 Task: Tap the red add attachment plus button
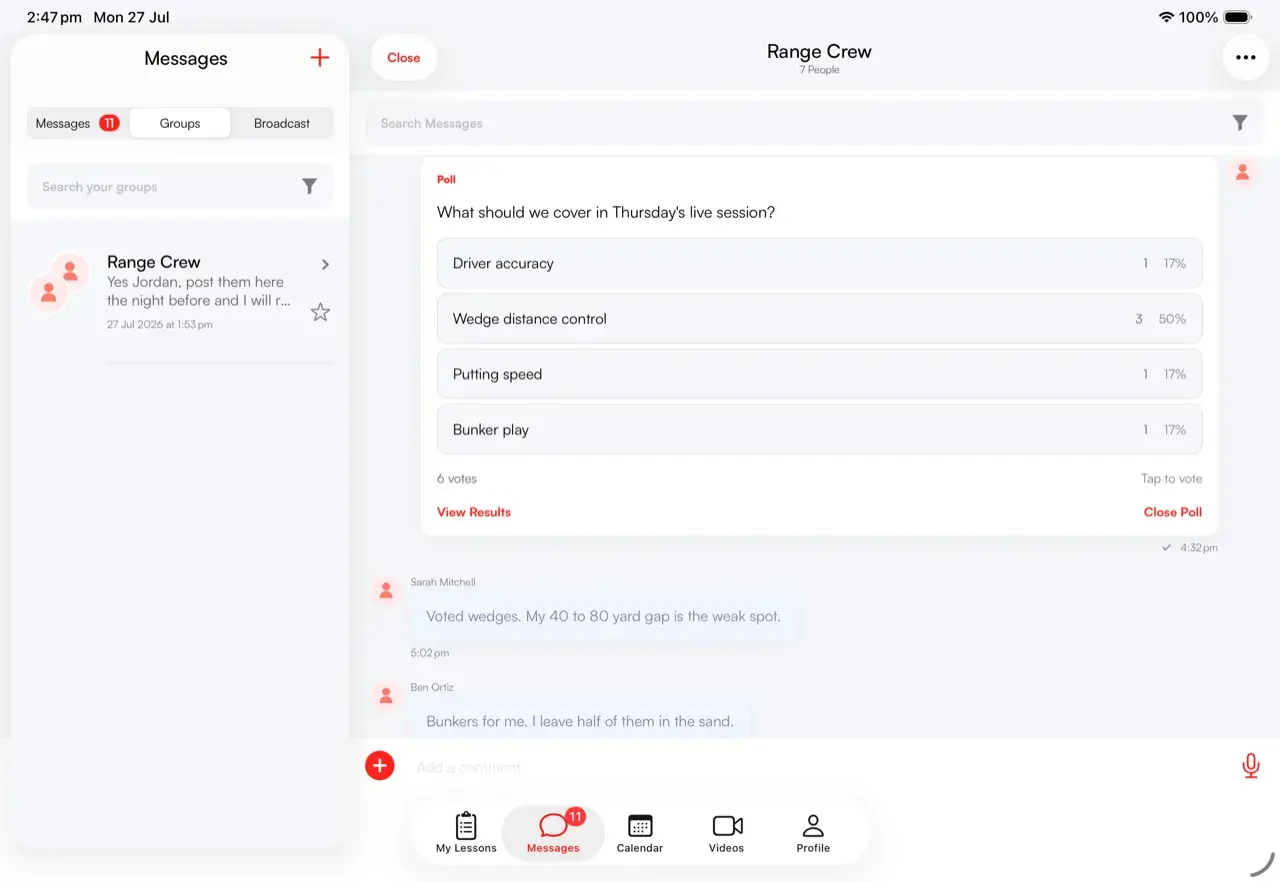coord(380,766)
